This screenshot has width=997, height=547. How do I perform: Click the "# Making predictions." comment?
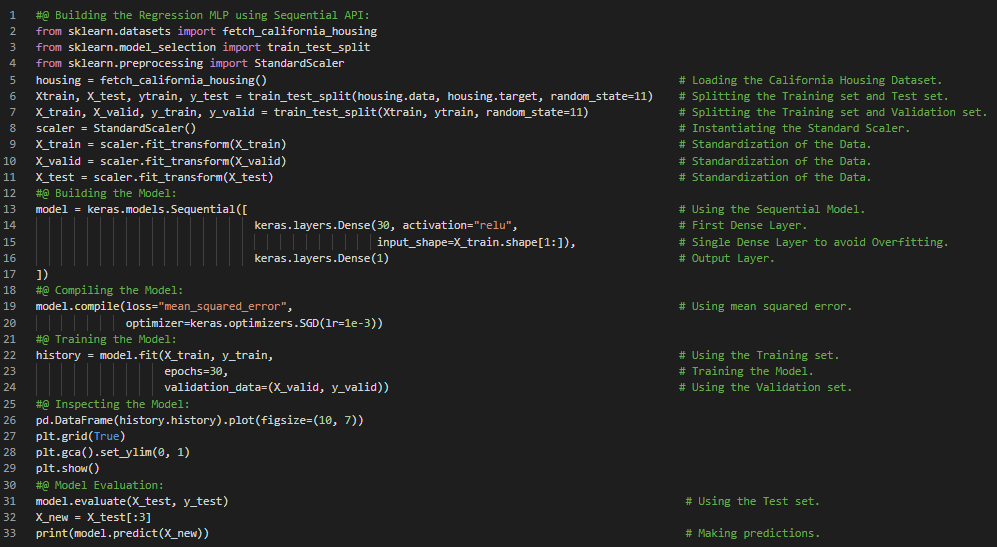(x=752, y=533)
